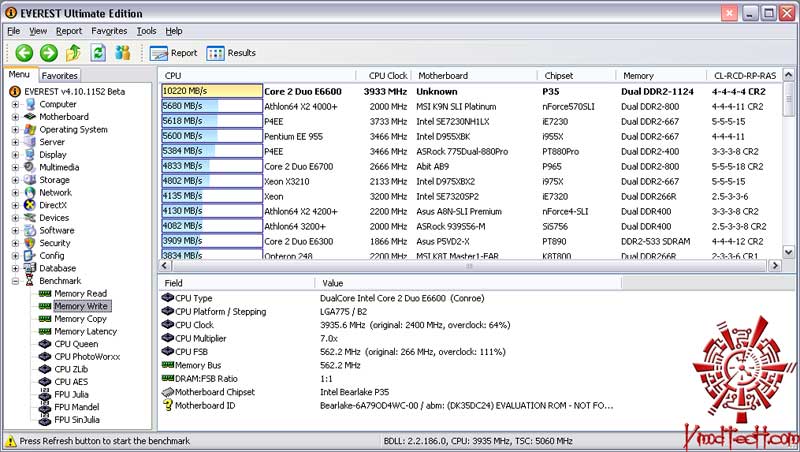The height and width of the screenshot is (452, 800).
Task: Expand the Motherboard tree node
Action: (x=15, y=117)
